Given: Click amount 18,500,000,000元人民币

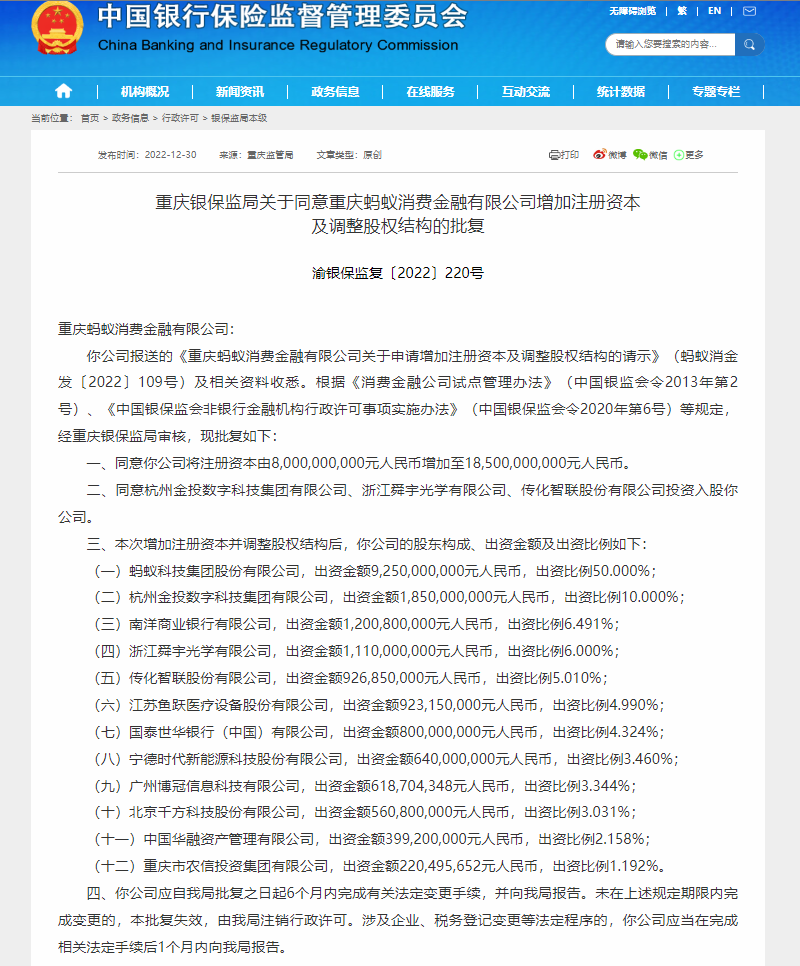Looking at the screenshot, I should (546, 463).
